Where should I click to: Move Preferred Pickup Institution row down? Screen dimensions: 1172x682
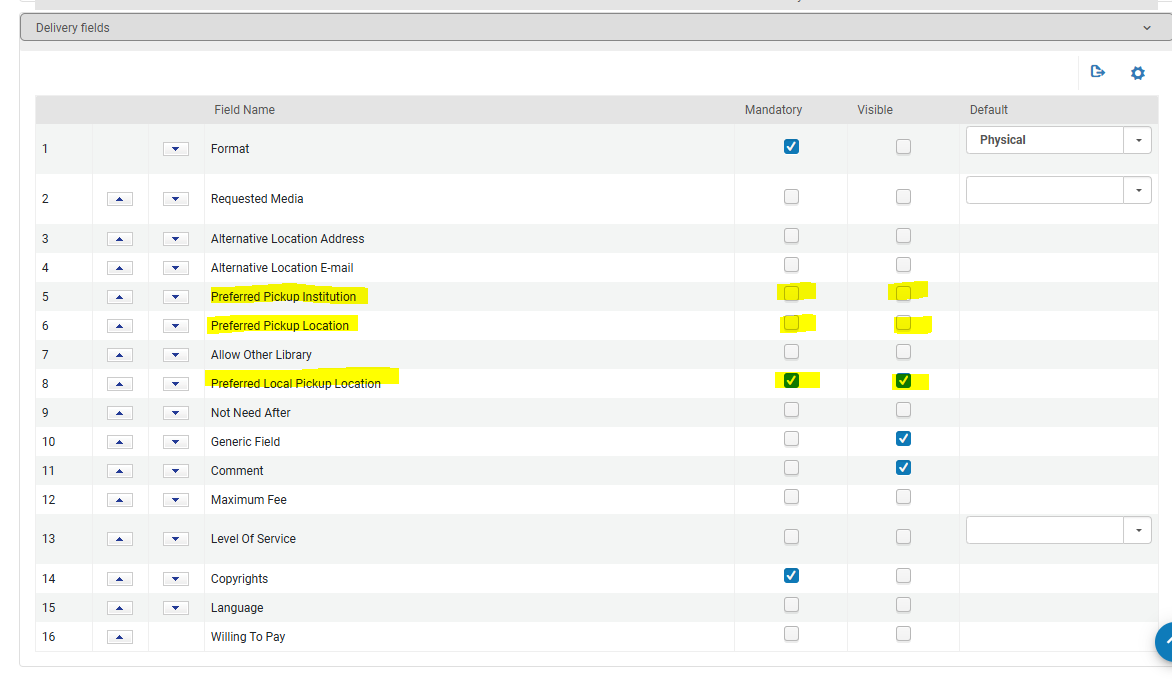click(176, 297)
